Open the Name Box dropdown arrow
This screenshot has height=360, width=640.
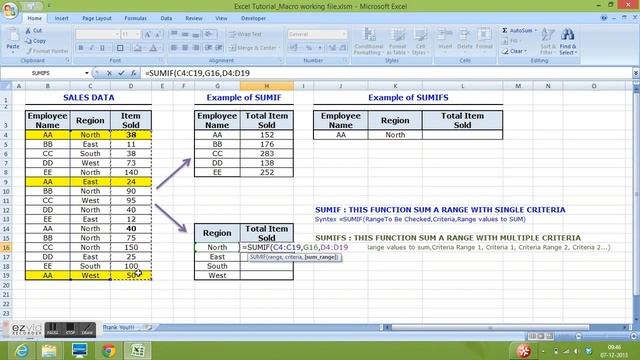87,73
